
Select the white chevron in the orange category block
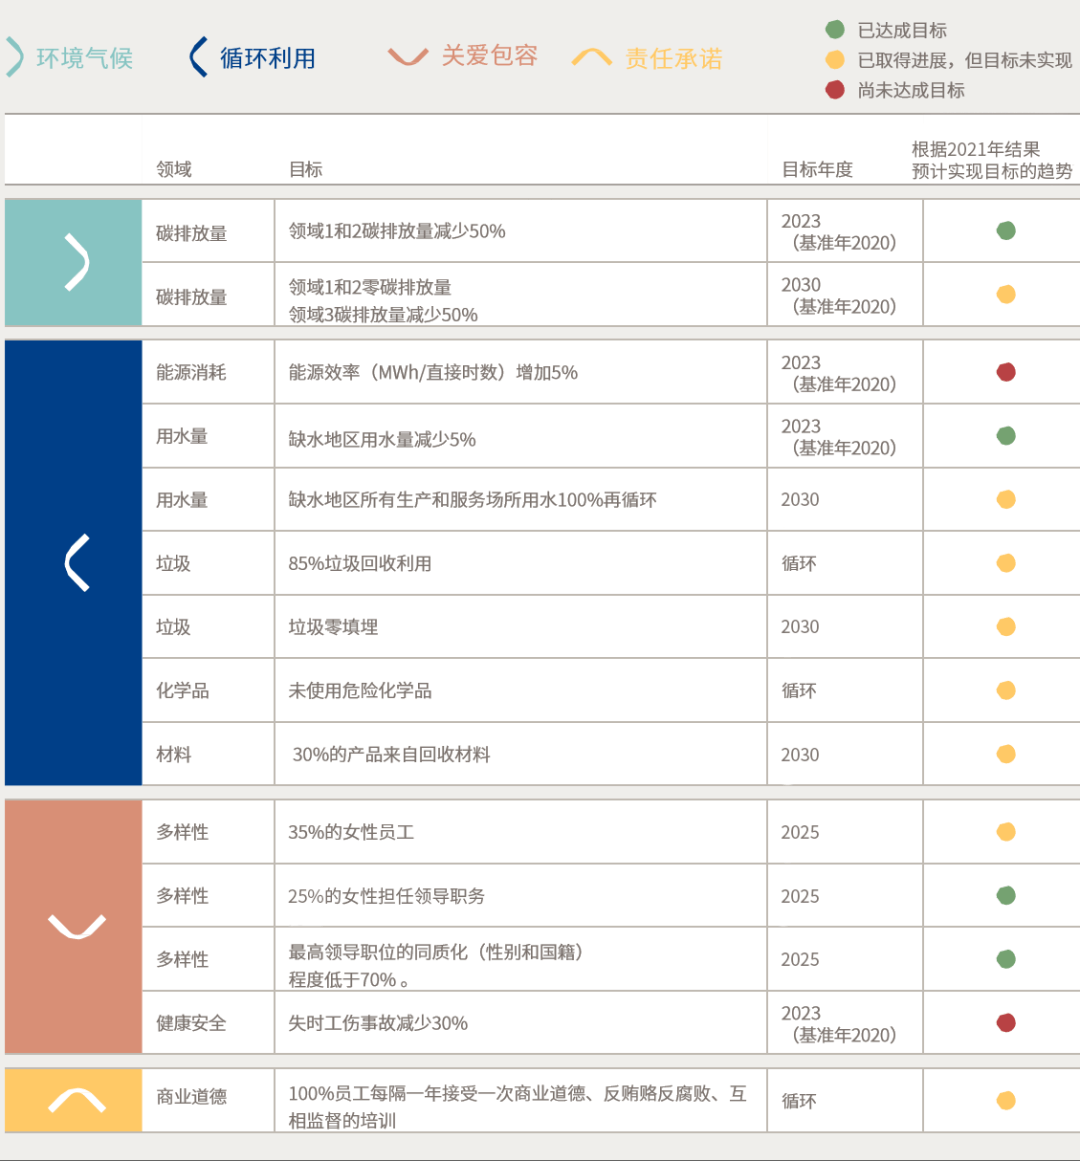(76, 927)
